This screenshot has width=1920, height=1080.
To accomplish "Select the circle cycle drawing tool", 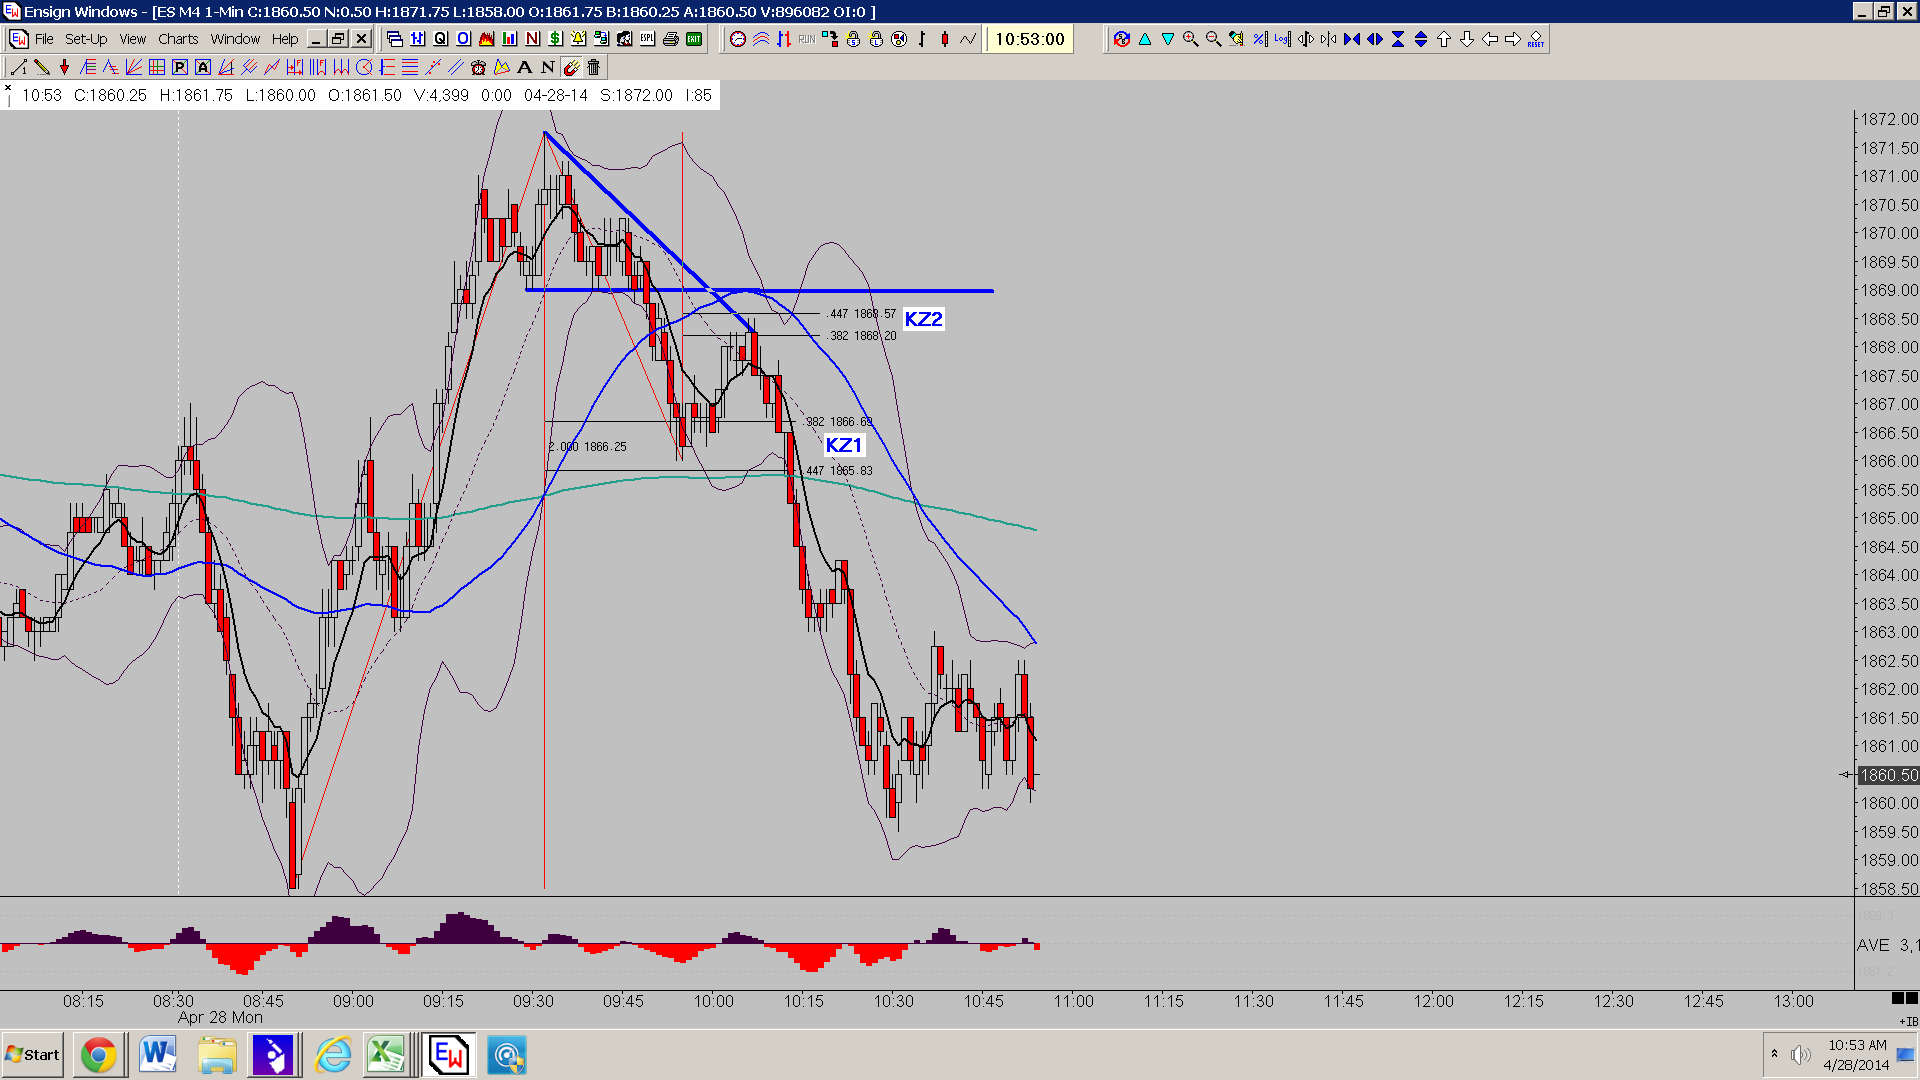I will coord(364,67).
